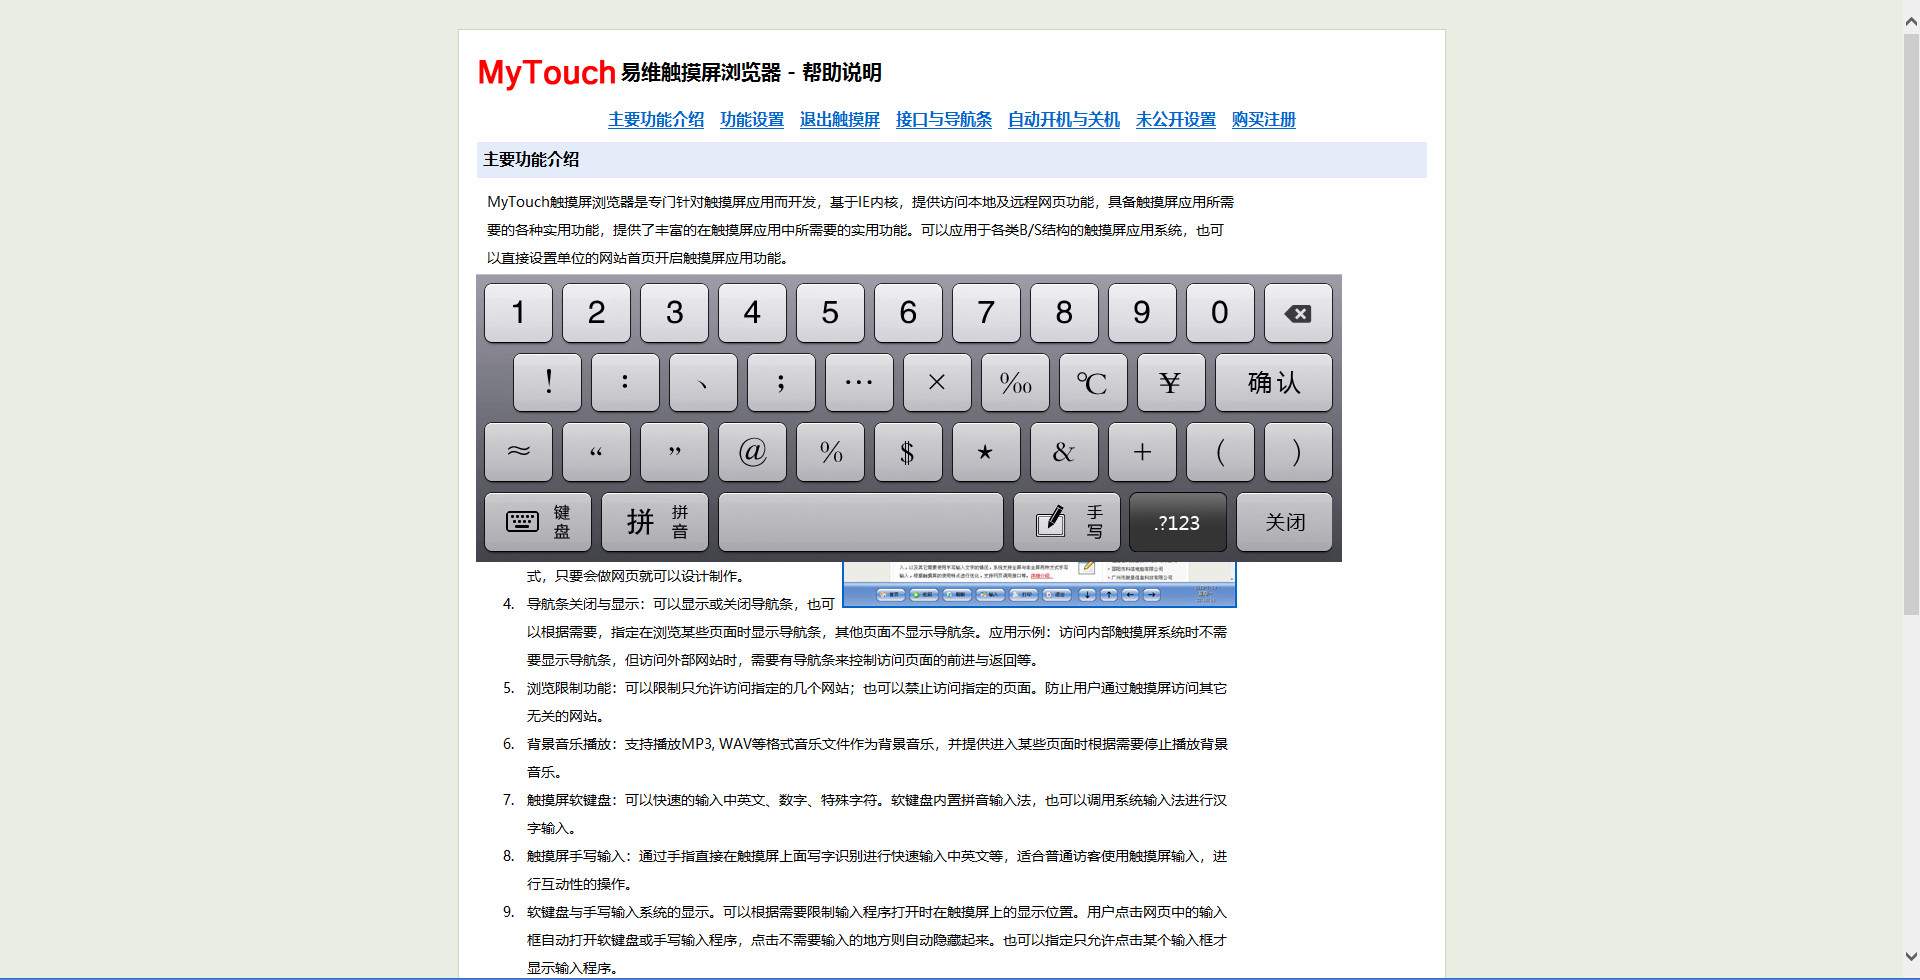This screenshot has height=980, width=1920.
Task: Tap the semicolon key
Action: [781, 382]
